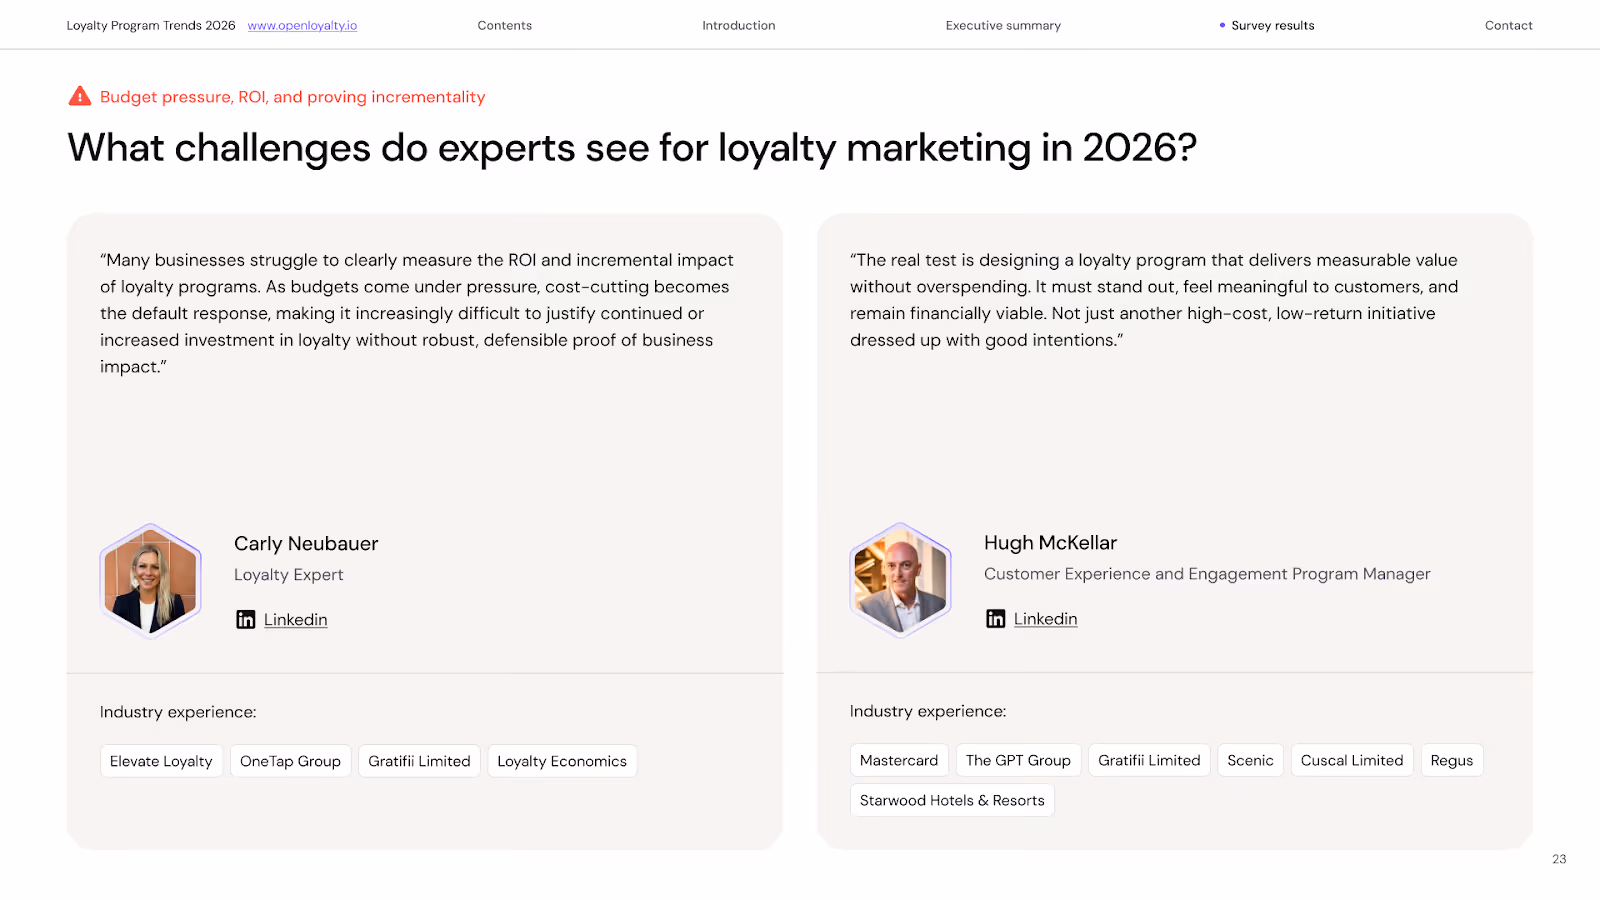The width and height of the screenshot is (1600, 900).
Task: Click the Loyalty Economics tag
Action: 562,761
